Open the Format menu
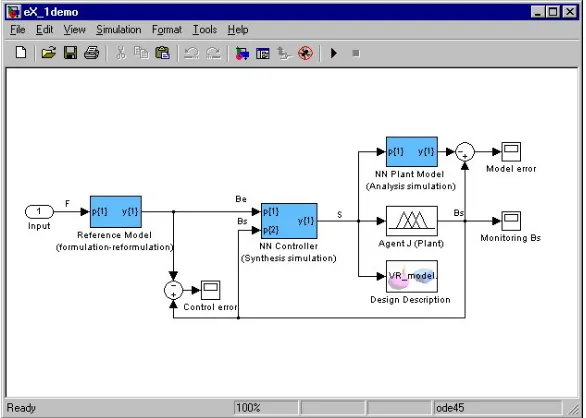The image size is (586, 418). (167, 30)
